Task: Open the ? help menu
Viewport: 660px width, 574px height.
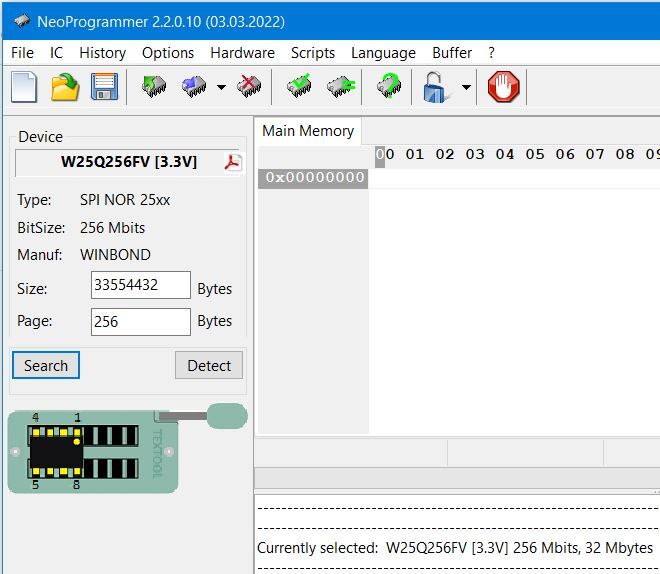Action: coord(491,53)
